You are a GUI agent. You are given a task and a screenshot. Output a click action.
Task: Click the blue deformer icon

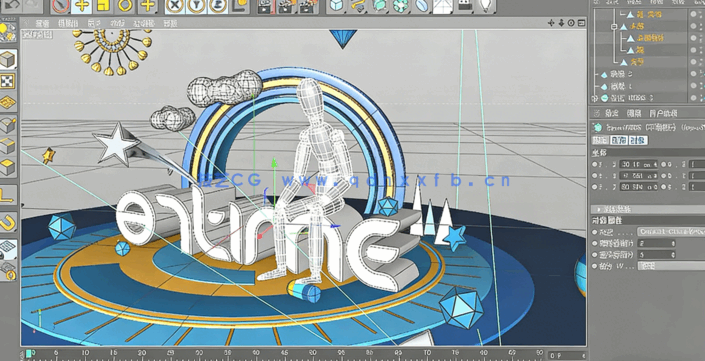pyautogui.click(x=422, y=5)
